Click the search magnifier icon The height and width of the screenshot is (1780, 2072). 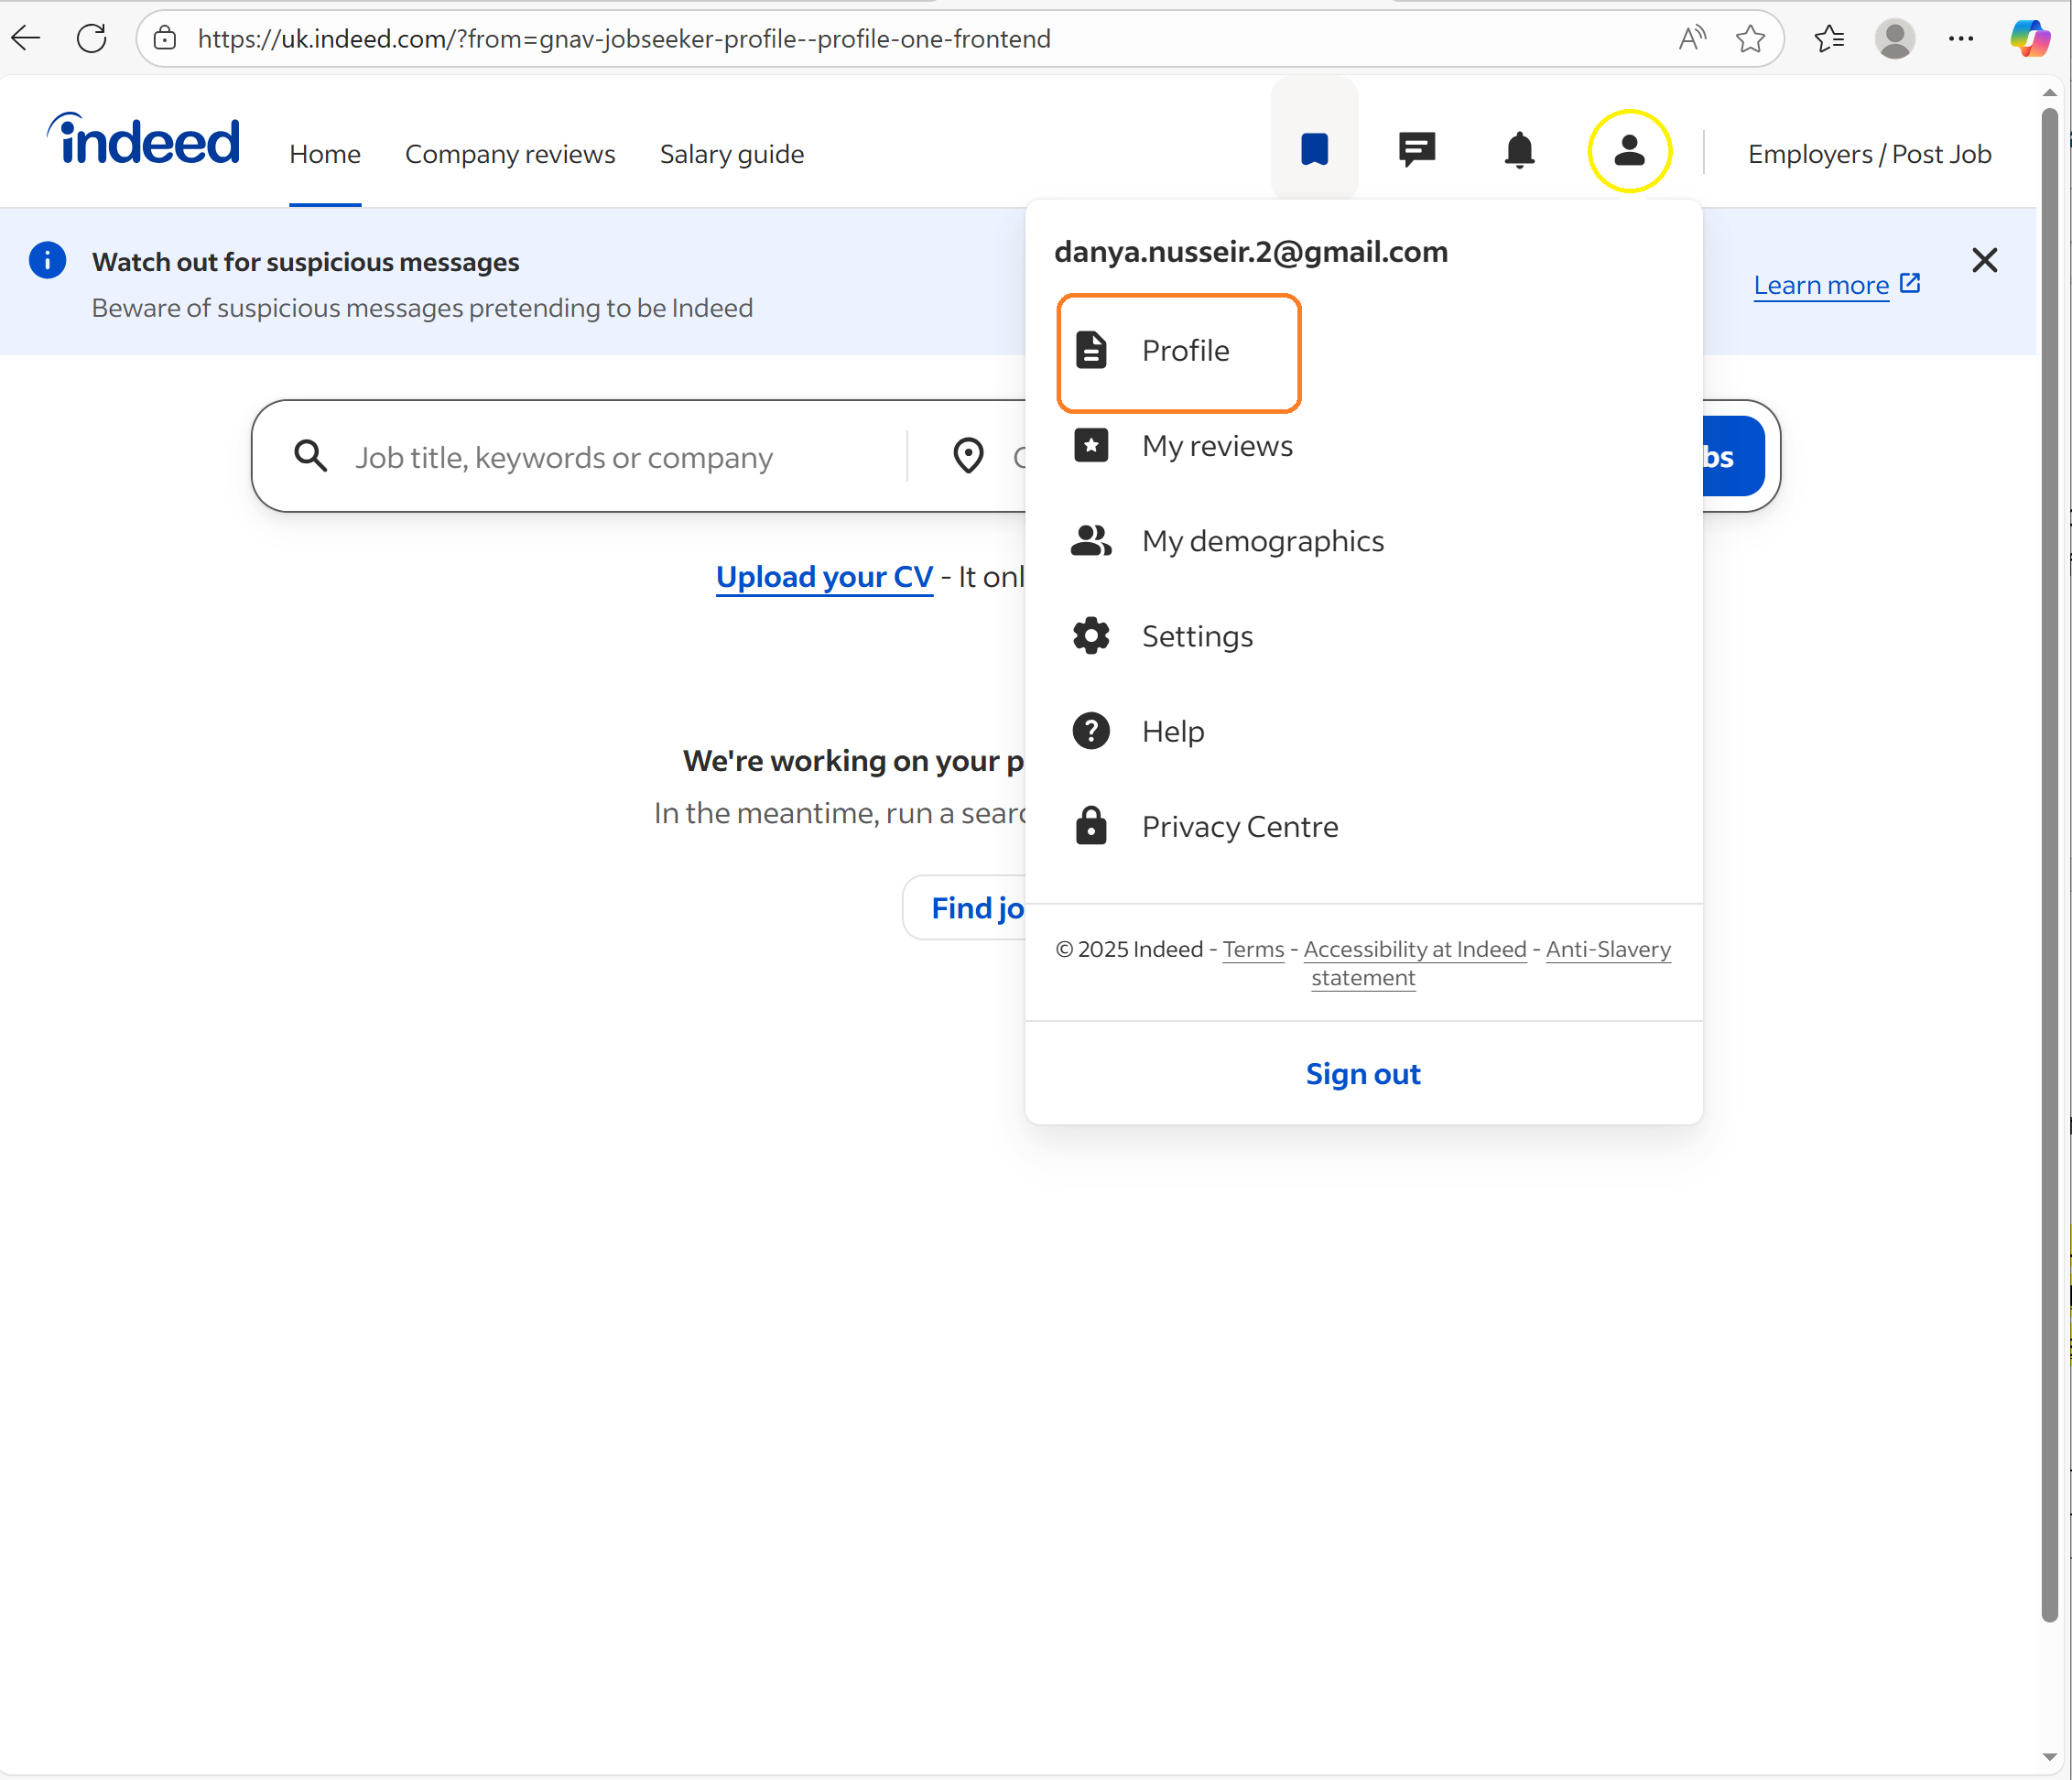[x=311, y=456]
